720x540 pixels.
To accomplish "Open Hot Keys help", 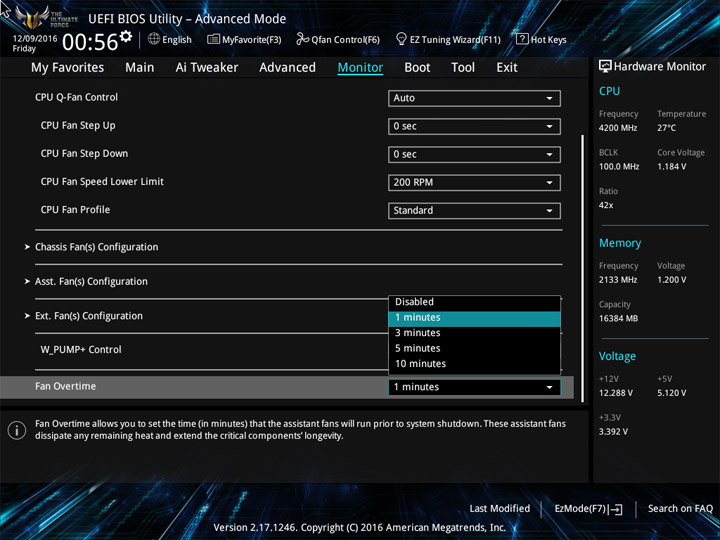I will tap(542, 39).
